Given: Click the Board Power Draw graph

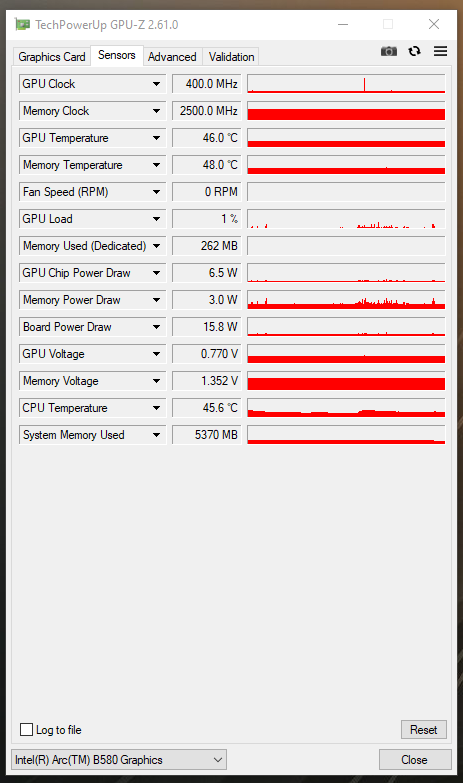Looking at the screenshot, I should click(x=346, y=327).
